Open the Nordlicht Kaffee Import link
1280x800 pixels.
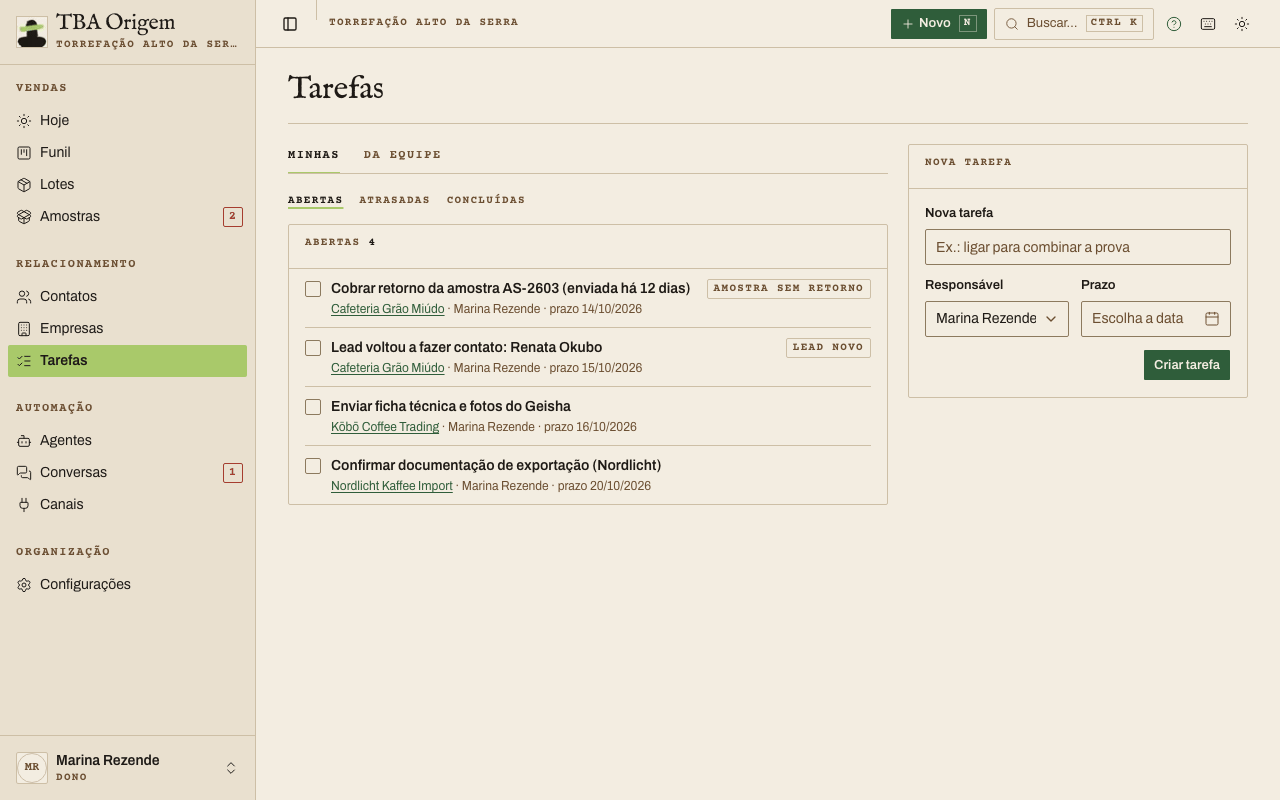point(392,486)
